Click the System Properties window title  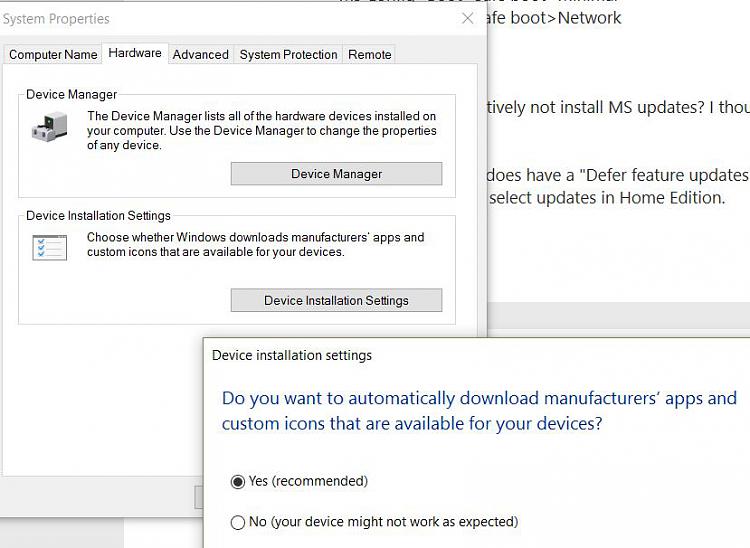pyautogui.click(x=56, y=19)
